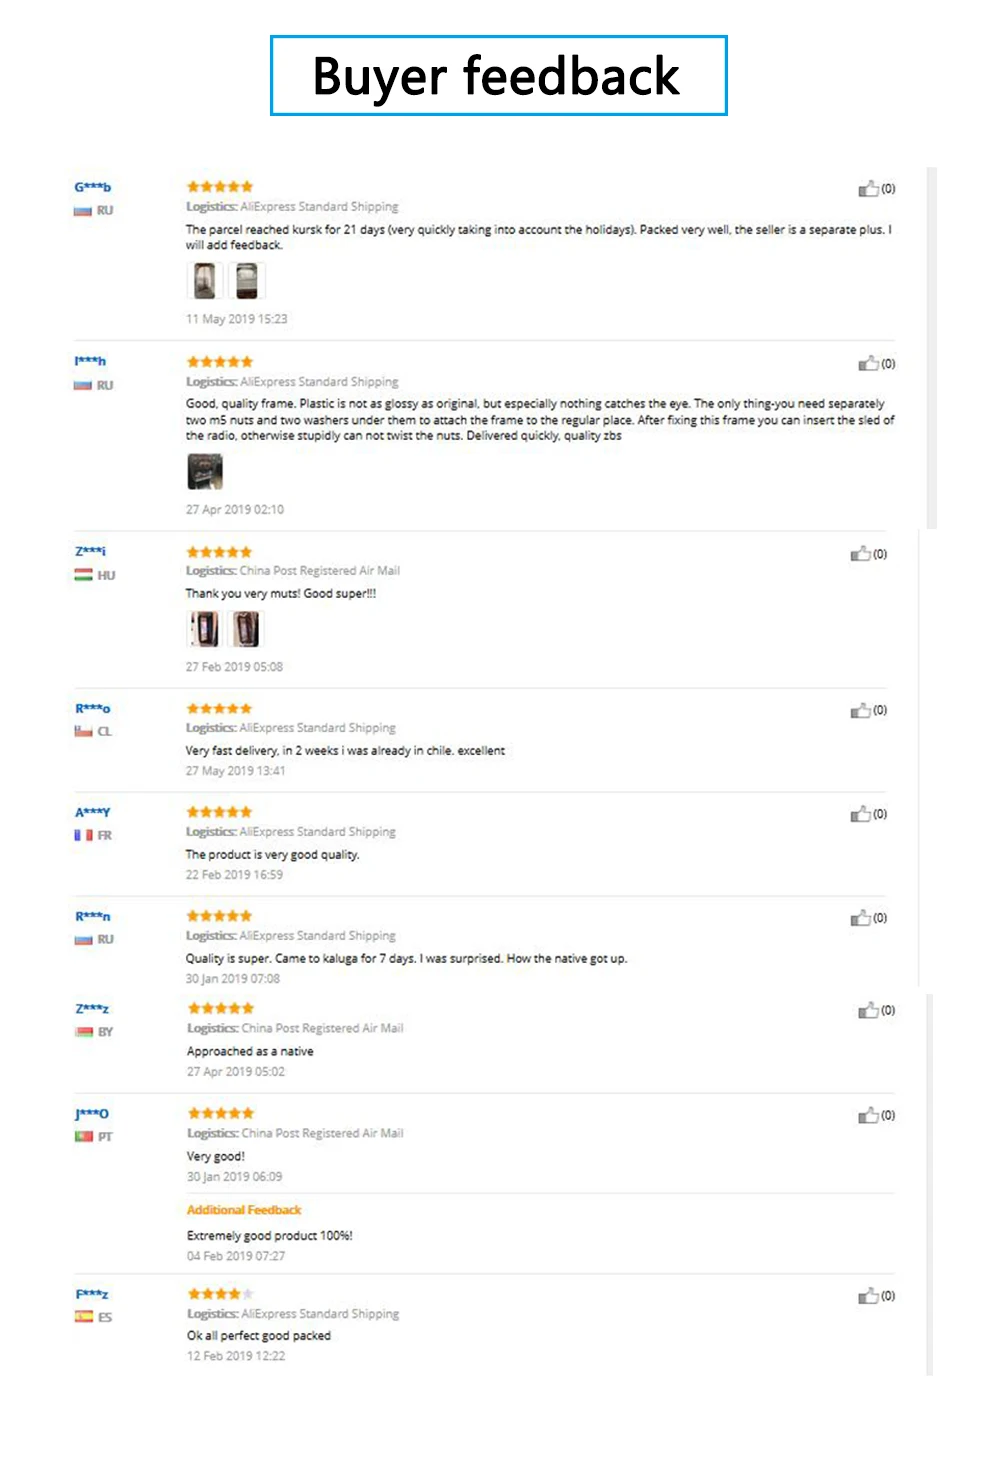Click the F***z reviewer name
Screen dimensions: 1000x1464
[x=92, y=1294]
